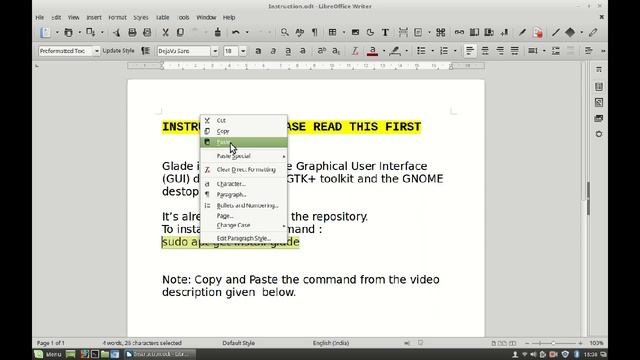
Task: Click the New document icon
Action: (45, 32)
